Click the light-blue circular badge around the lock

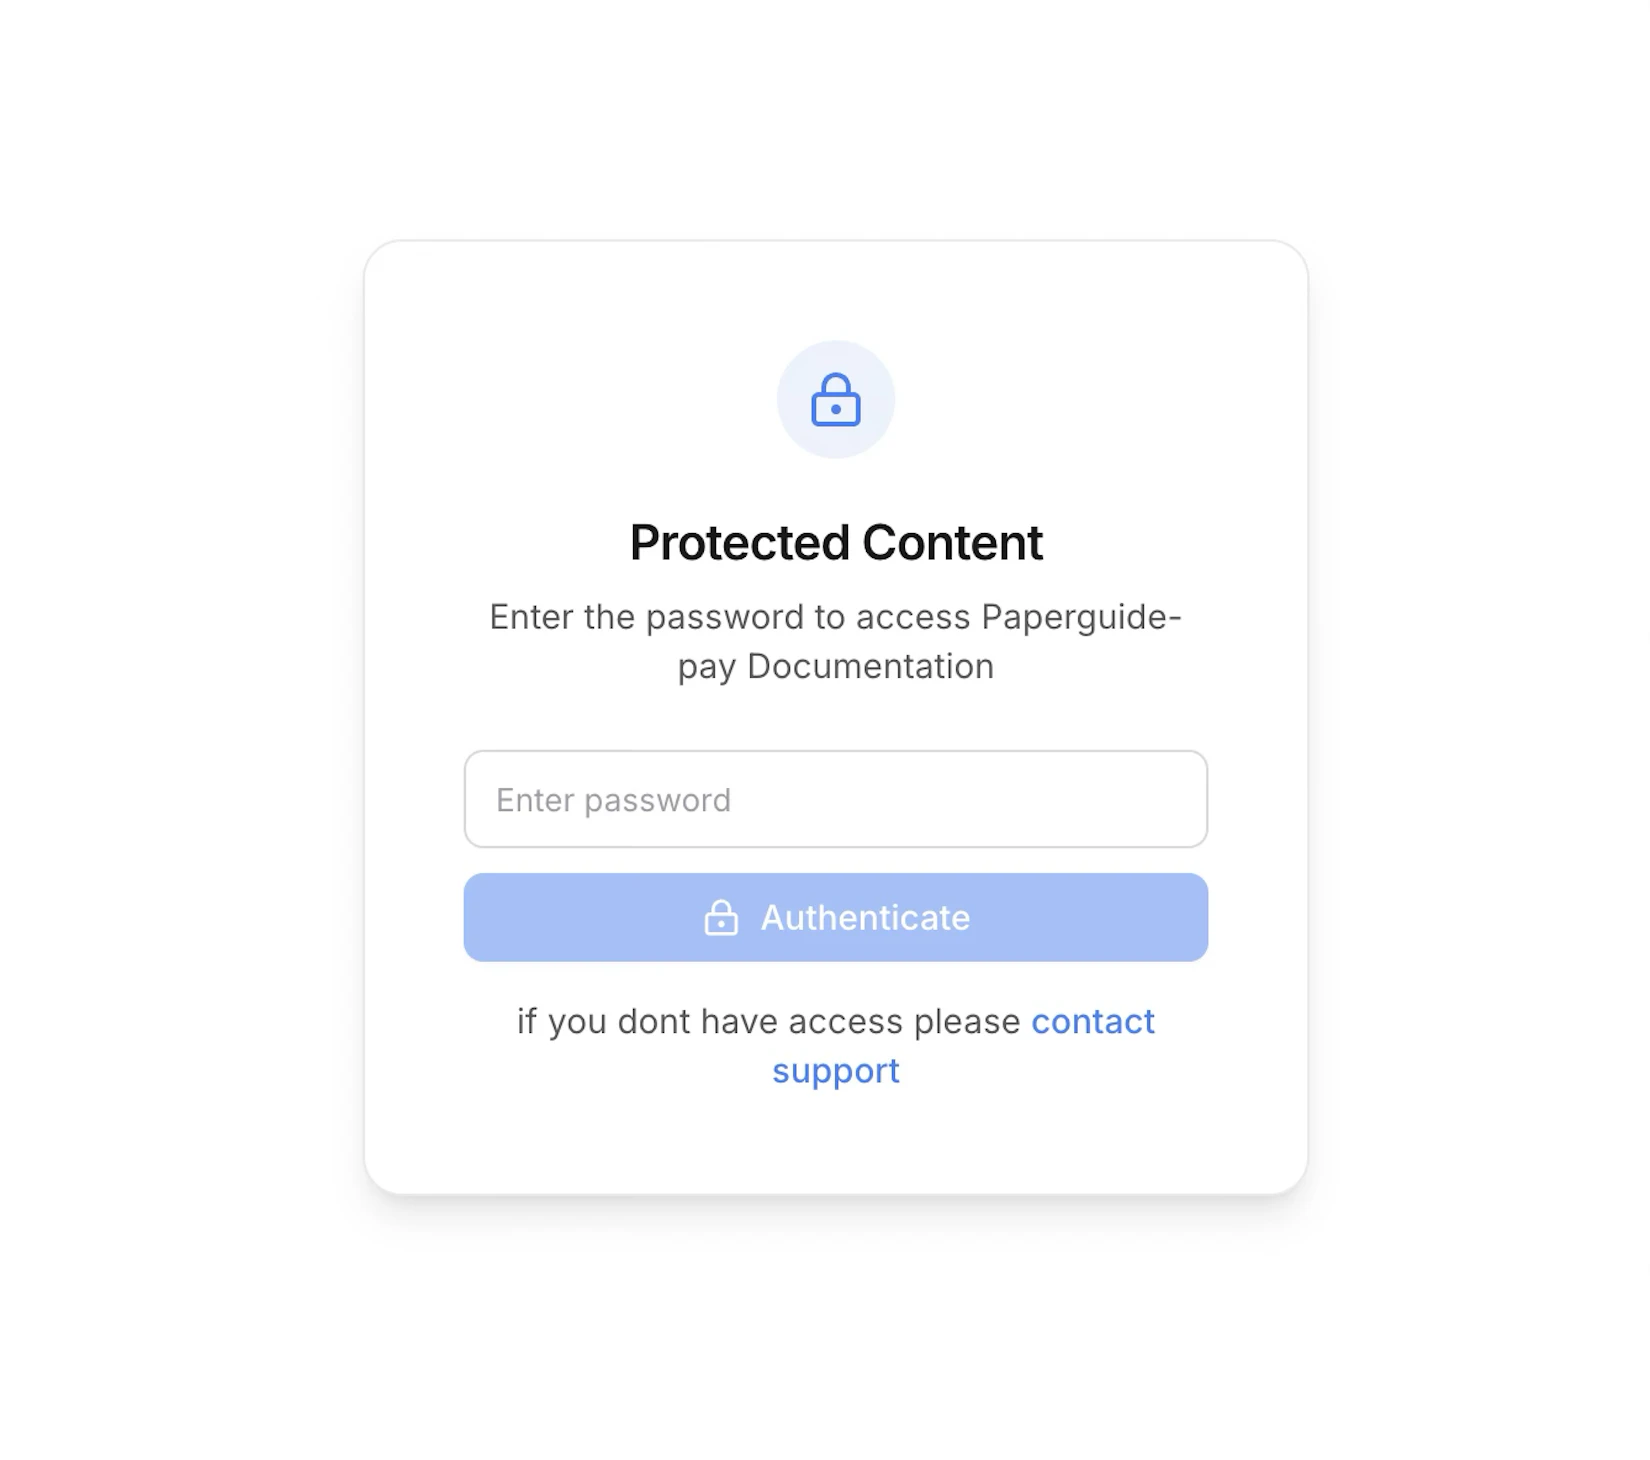tap(836, 400)
